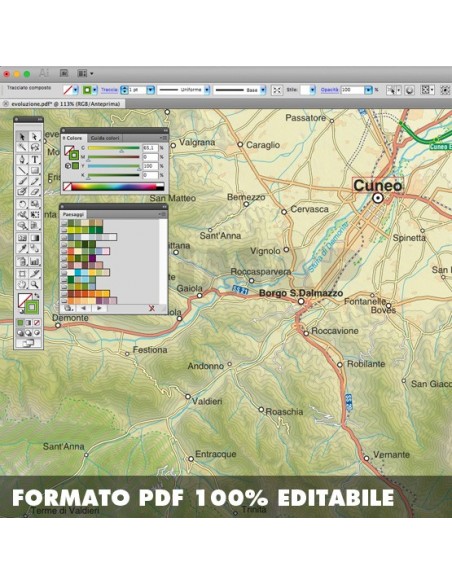452x584 pixels.
Task: Open the stroke weight dropdown arrow
Action: coord(150,90)
